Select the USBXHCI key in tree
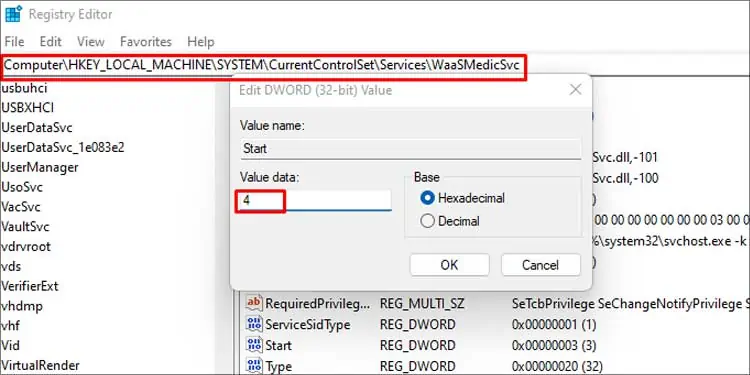750x375 pixels. (27, 108)
